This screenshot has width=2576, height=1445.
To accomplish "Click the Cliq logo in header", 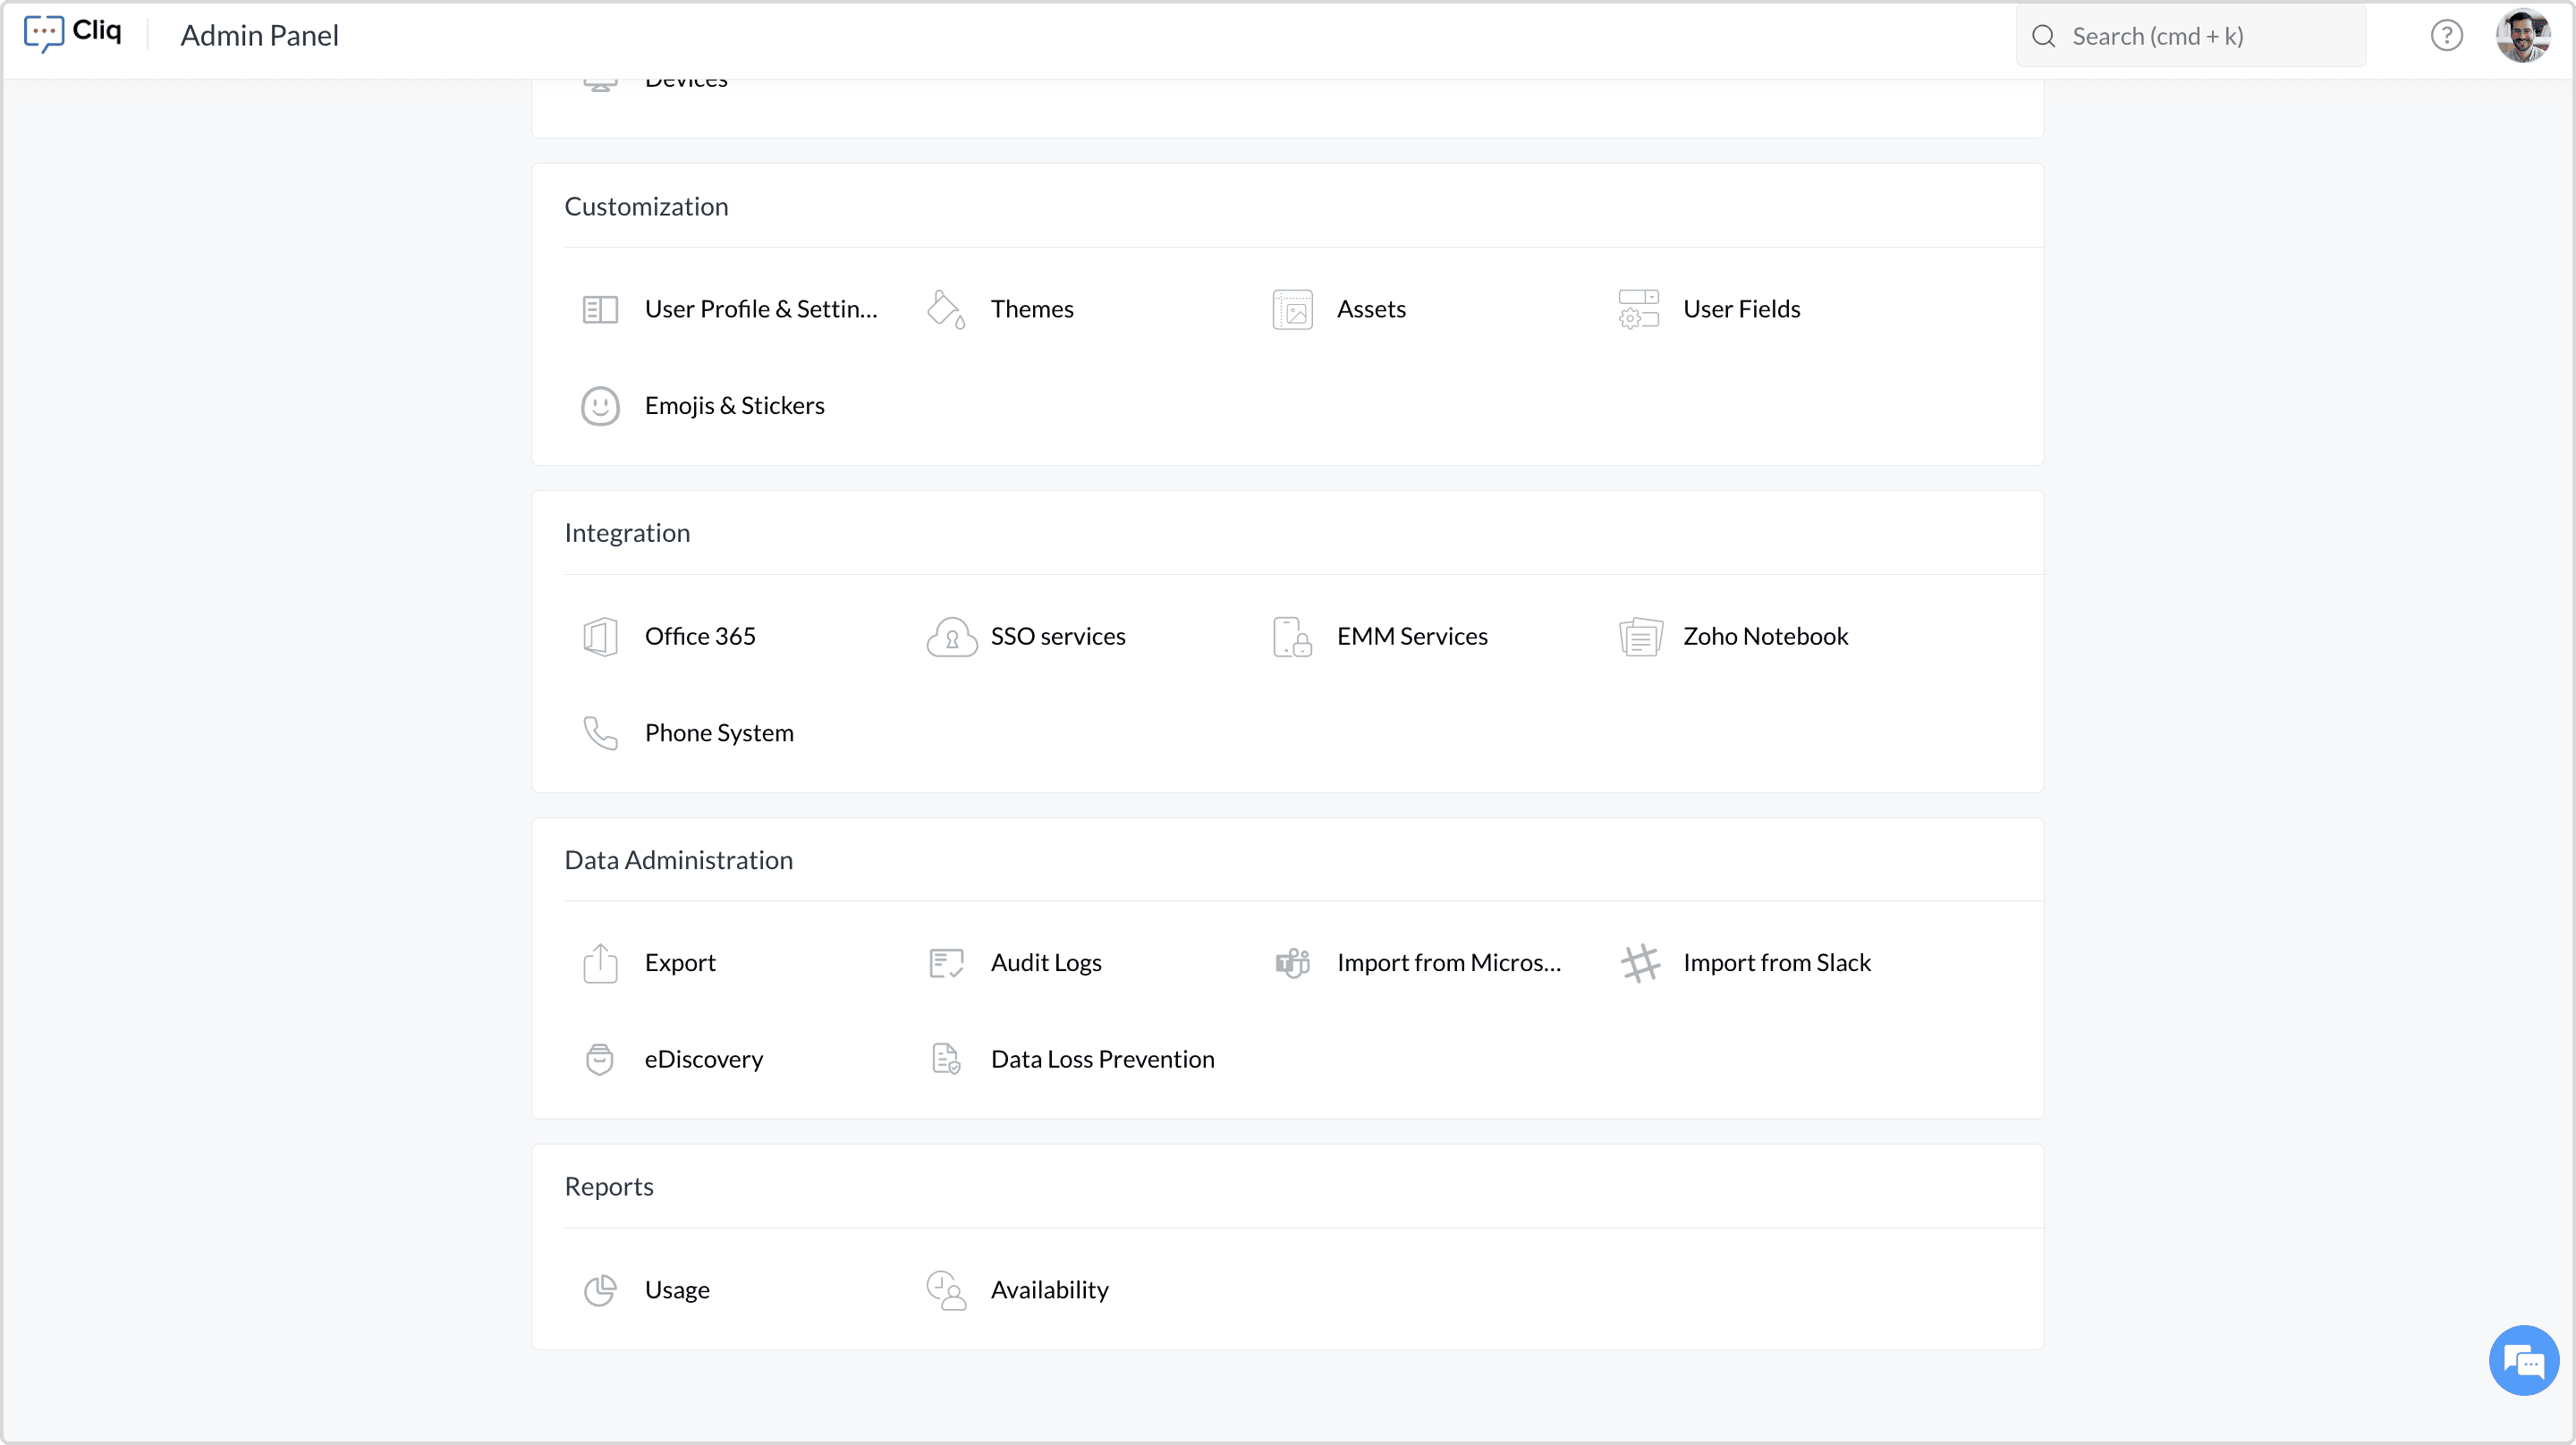I will (x=73, y=32).
